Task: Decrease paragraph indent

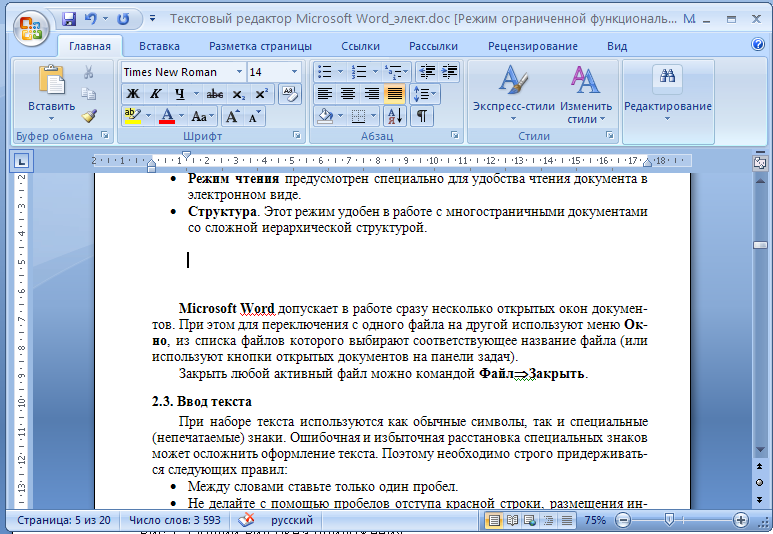Action: [427, 72]
